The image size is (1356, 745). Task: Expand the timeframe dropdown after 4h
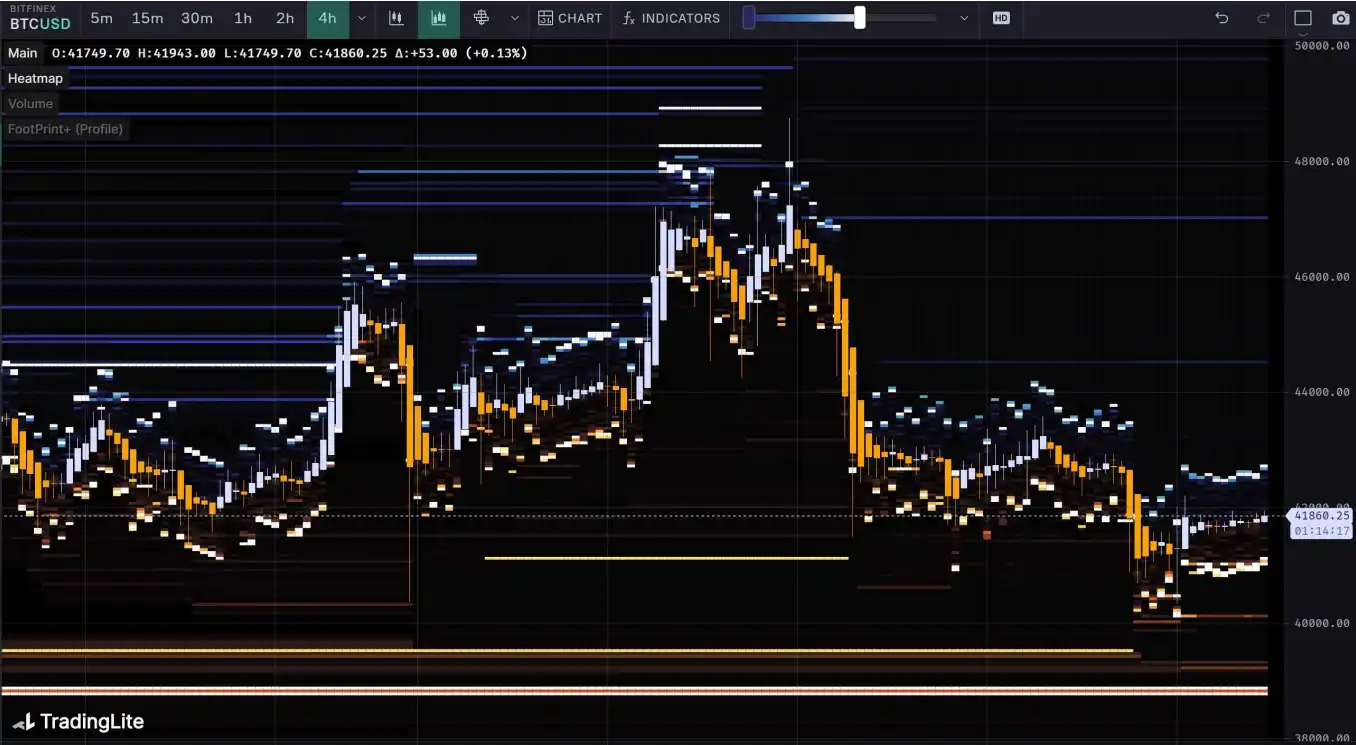[x=362, y=18]
